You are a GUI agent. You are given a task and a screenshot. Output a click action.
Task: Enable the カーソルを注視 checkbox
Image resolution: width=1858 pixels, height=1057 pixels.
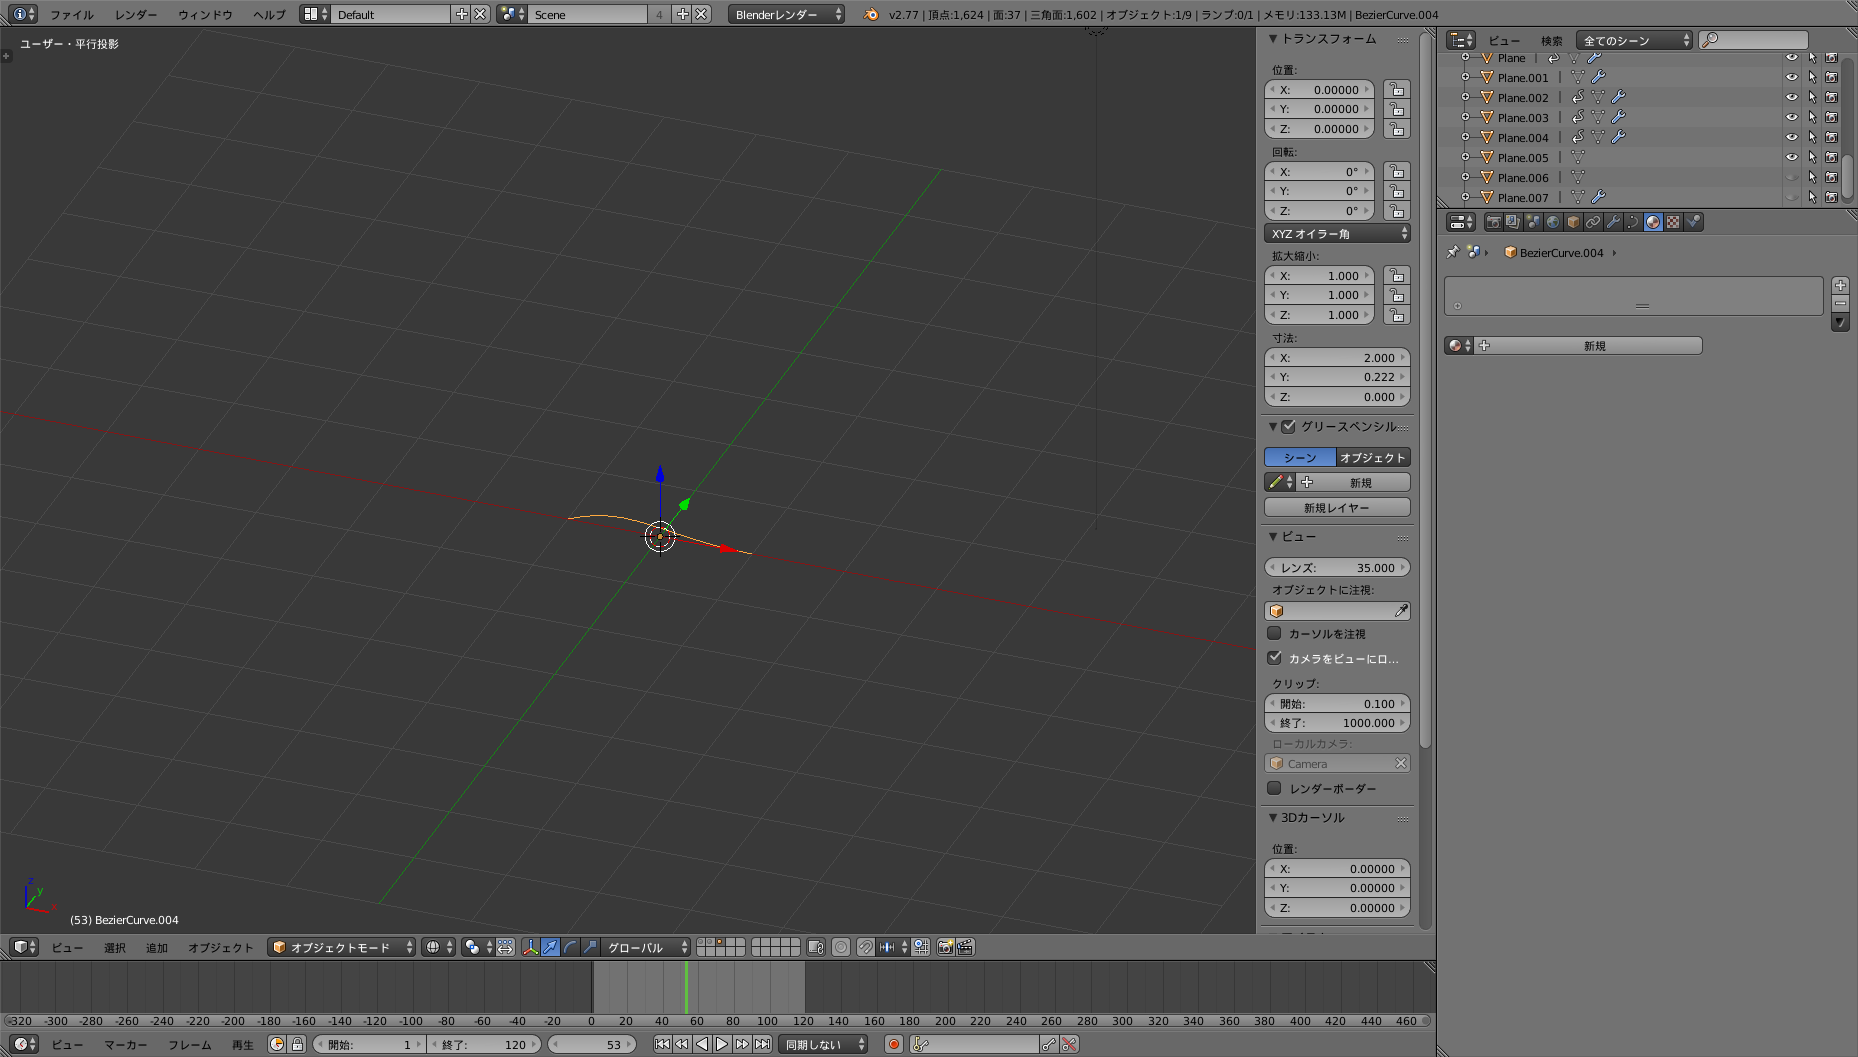point(1274,633)
